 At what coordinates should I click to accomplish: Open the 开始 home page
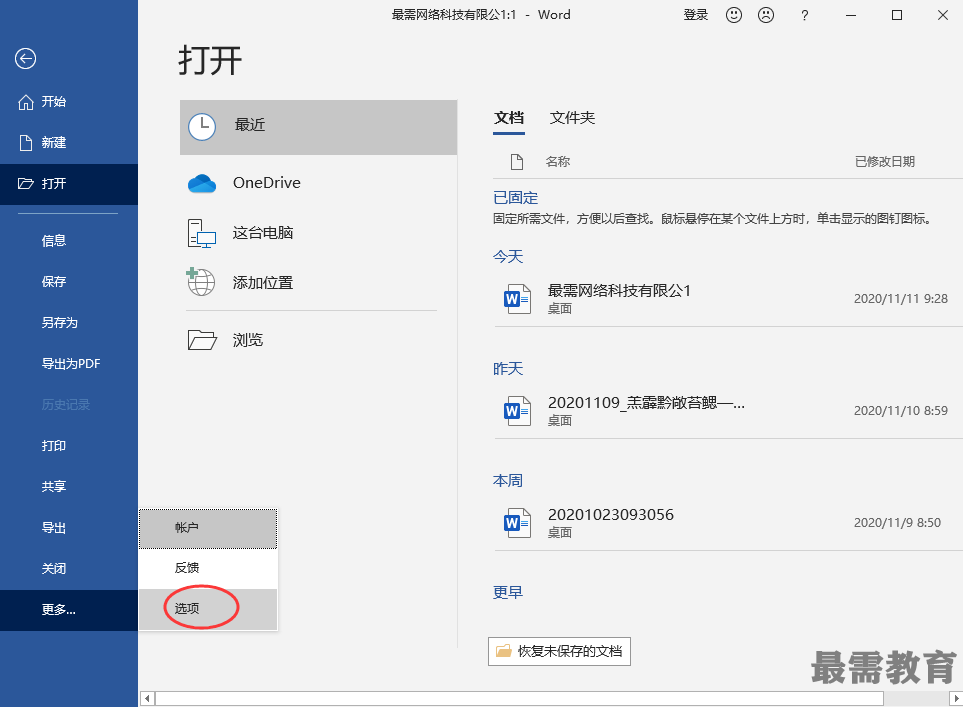click(x=69, y=102)
